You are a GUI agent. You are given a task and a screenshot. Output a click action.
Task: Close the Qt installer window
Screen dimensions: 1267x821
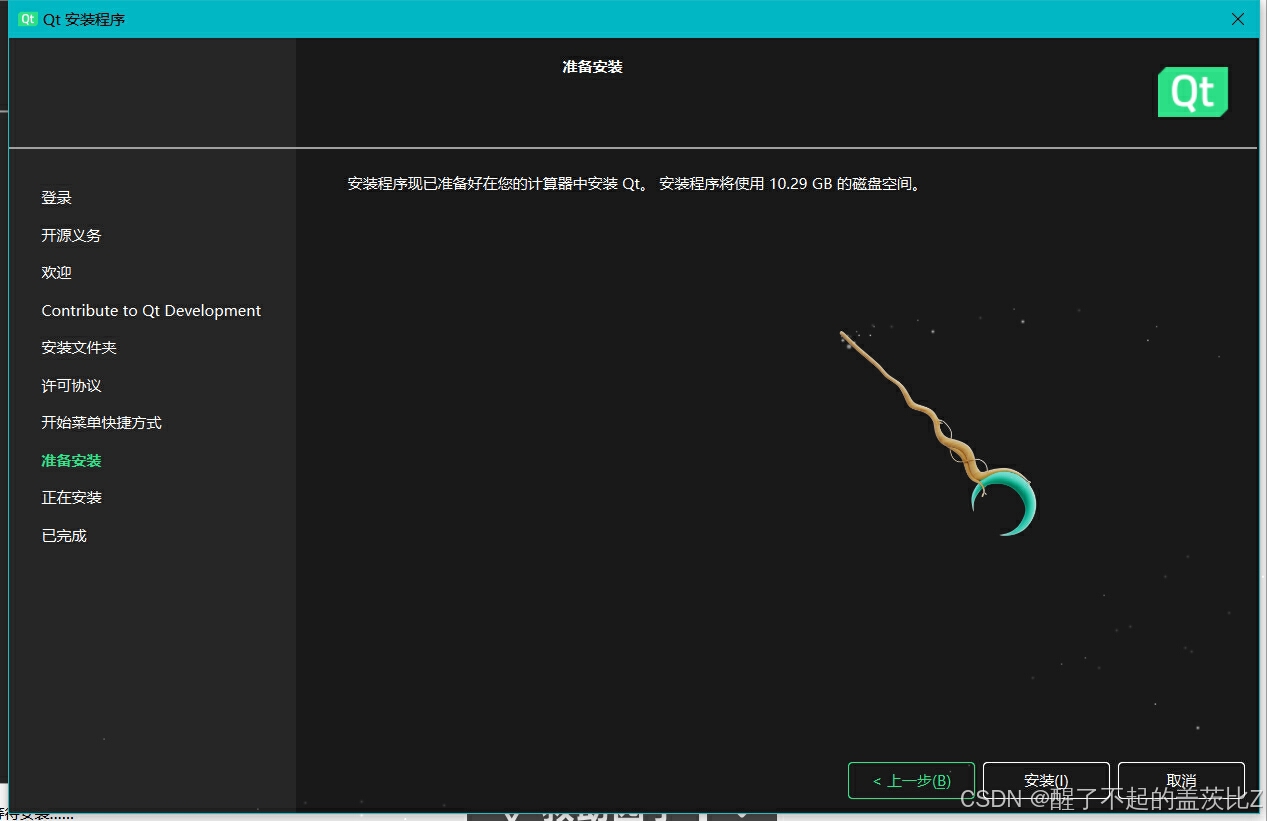(1238, 19)
